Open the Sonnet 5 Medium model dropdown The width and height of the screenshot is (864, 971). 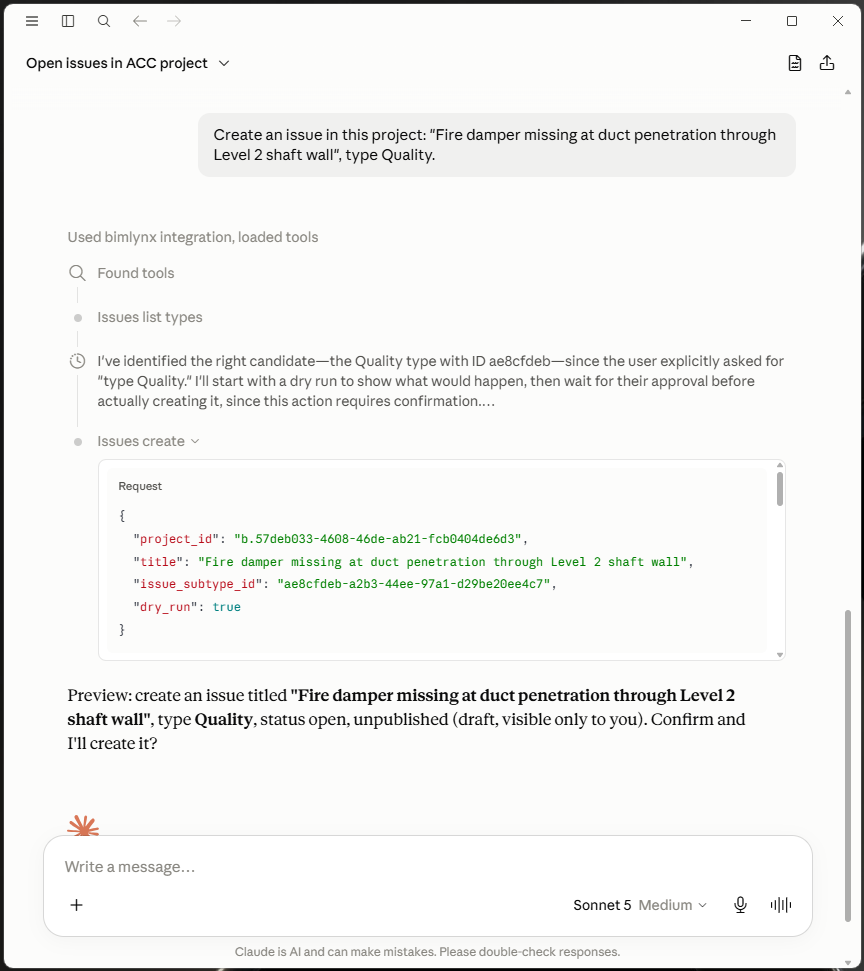[640, 905]
